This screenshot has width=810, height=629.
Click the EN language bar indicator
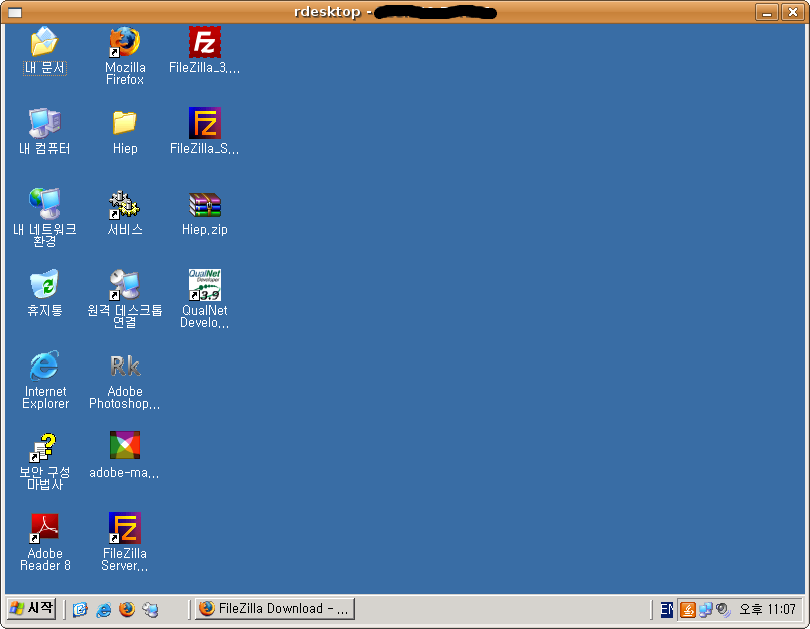(666, 609)
